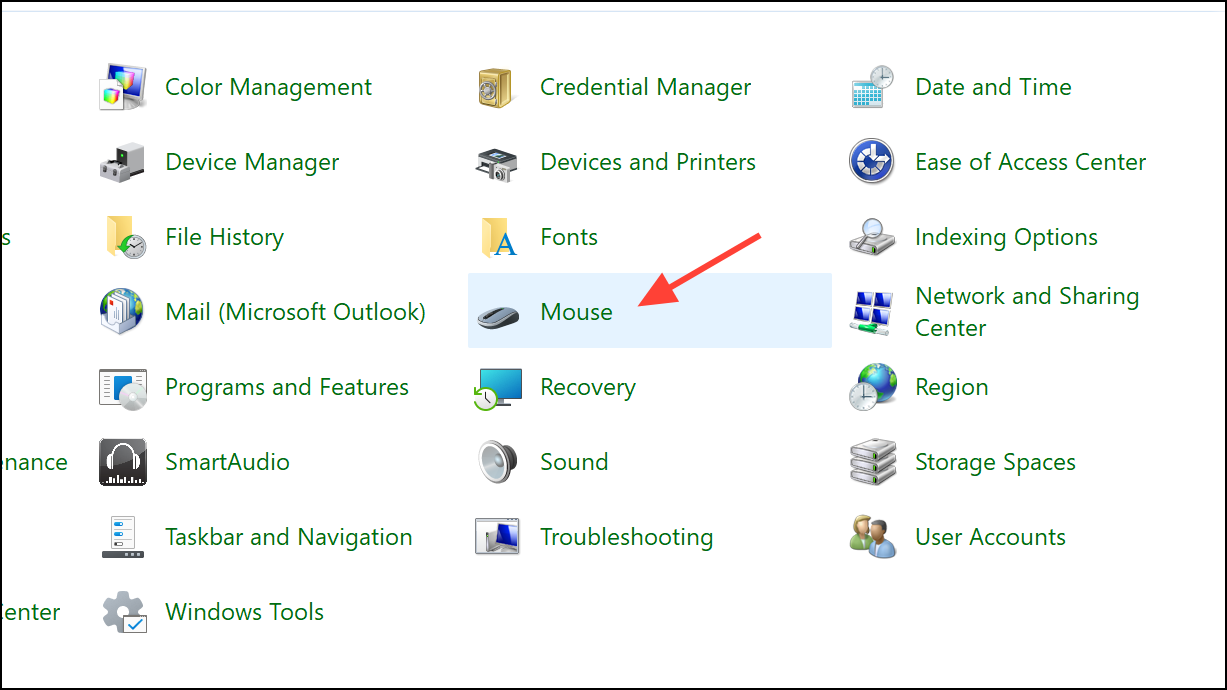The image size is (1227, 690).
Task: Open the Indexing Options link
Action: 1006,238
